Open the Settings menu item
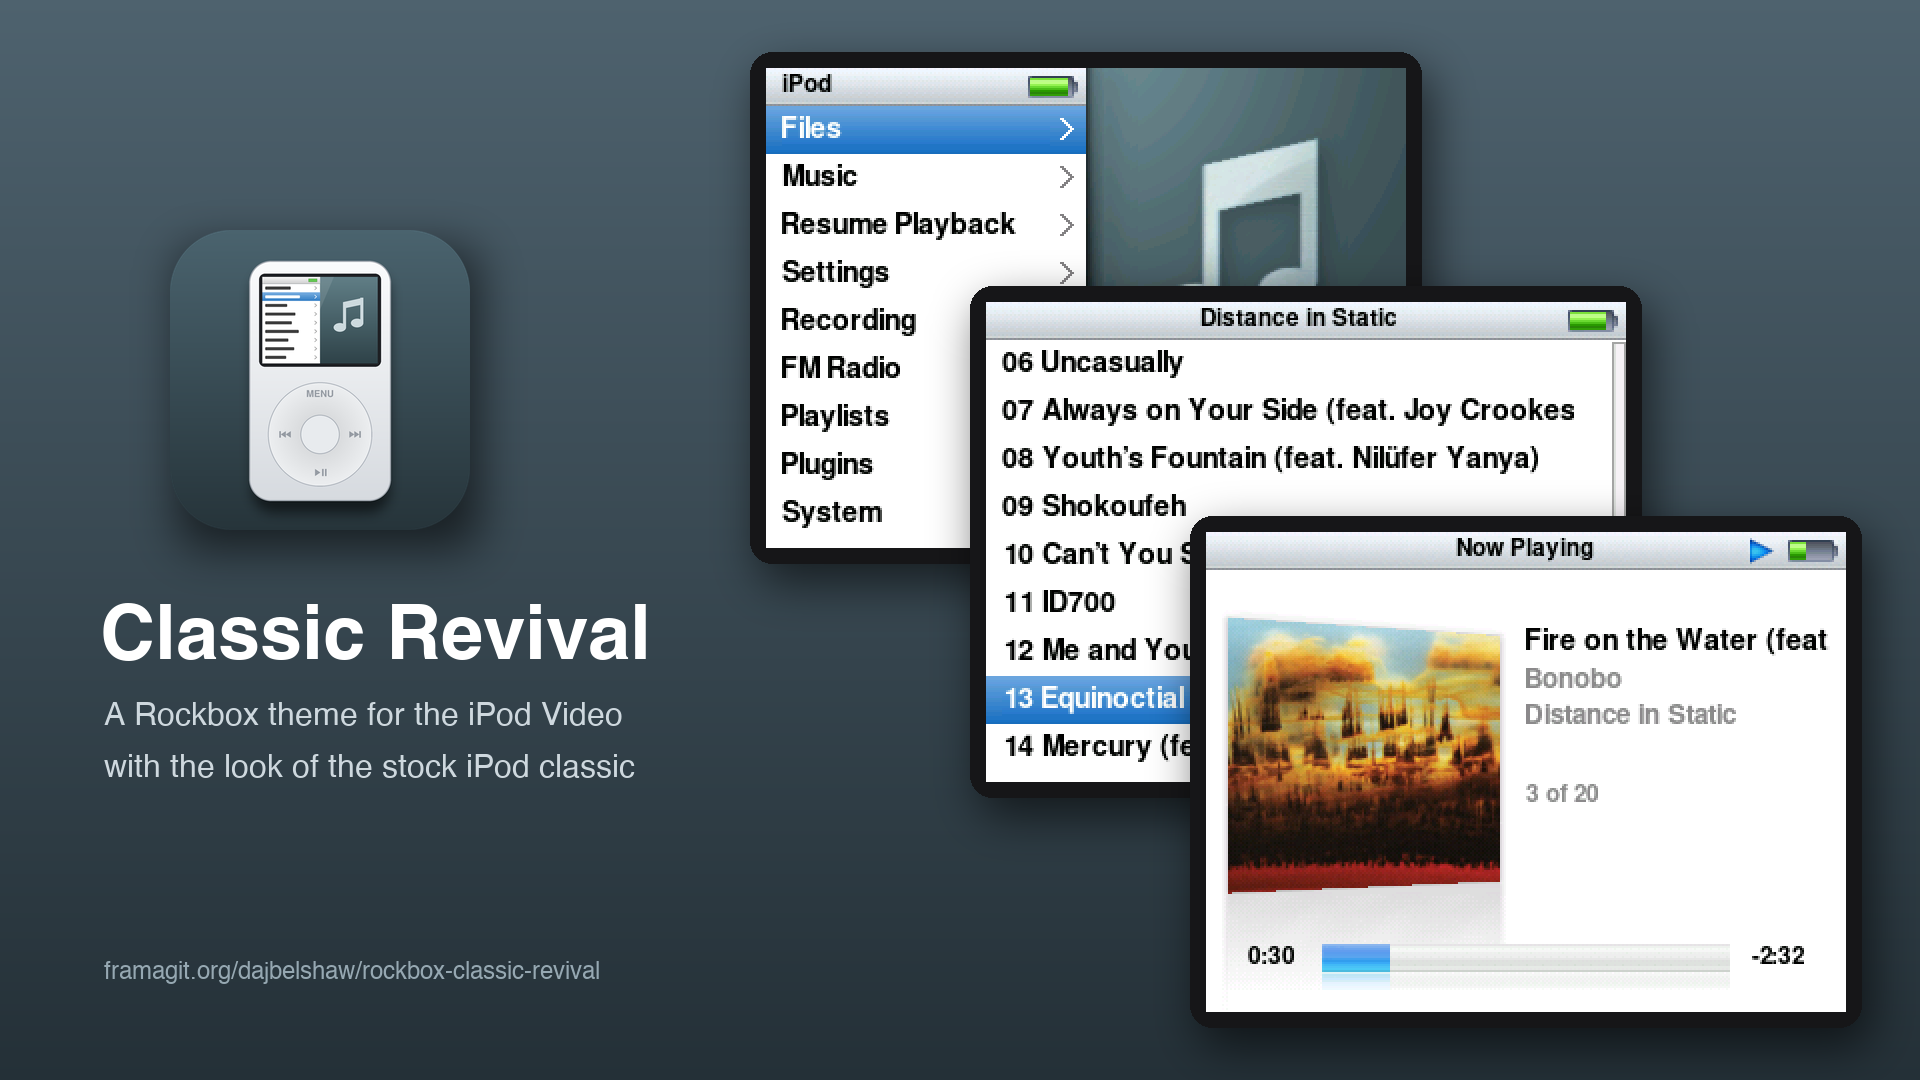 coord(926,272)
